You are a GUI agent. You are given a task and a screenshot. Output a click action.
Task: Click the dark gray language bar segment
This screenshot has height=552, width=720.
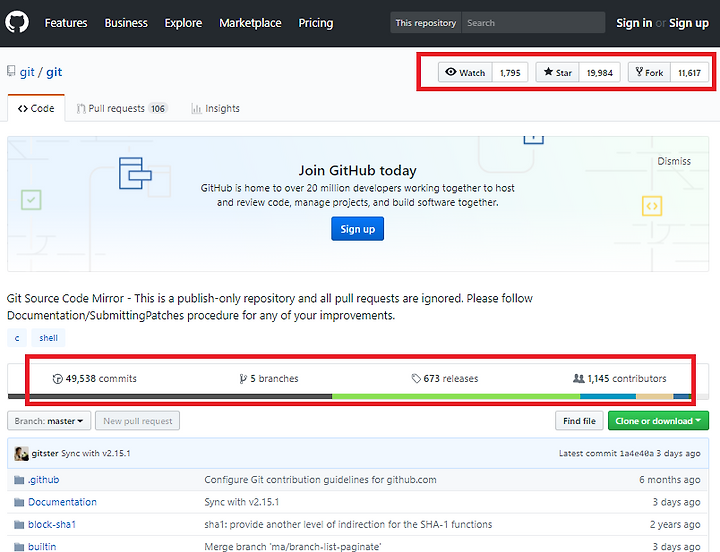170,396
